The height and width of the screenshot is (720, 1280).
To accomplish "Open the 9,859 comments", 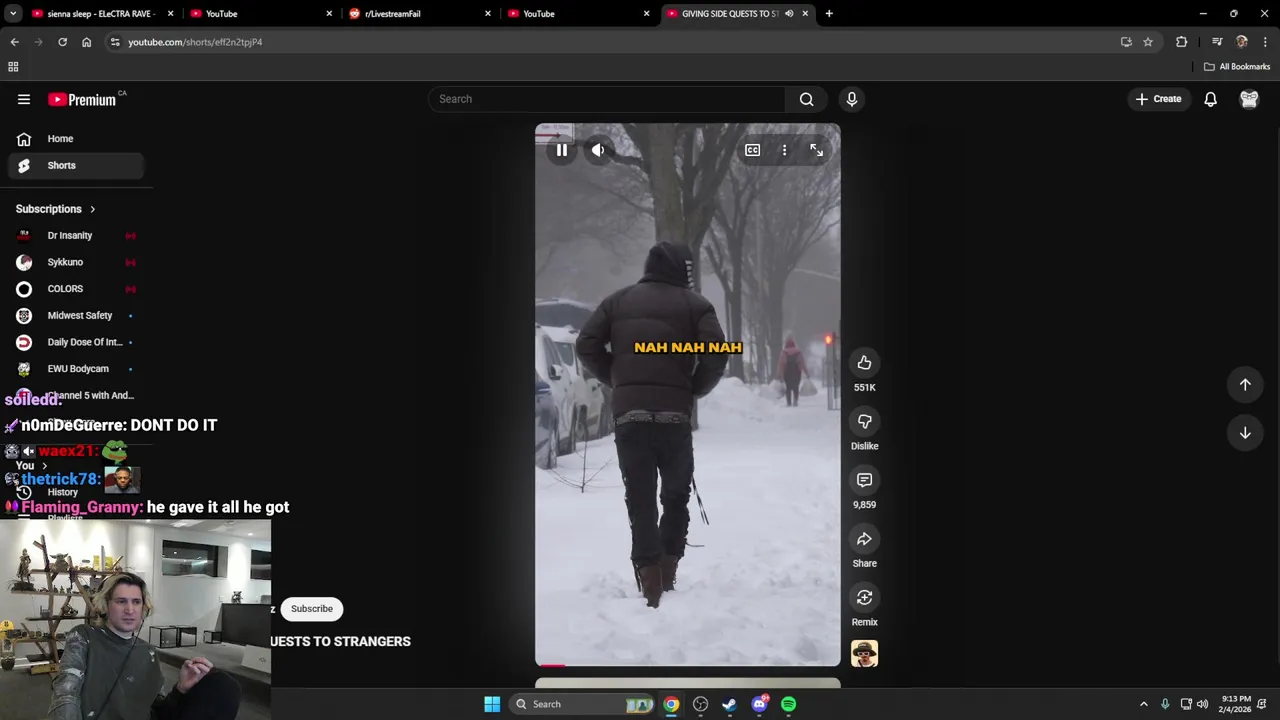I will click(x=864, y=480).
